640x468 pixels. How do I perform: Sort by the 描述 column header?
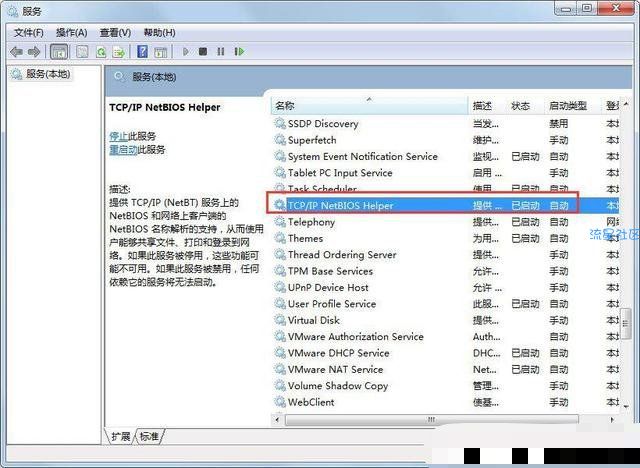487,106
